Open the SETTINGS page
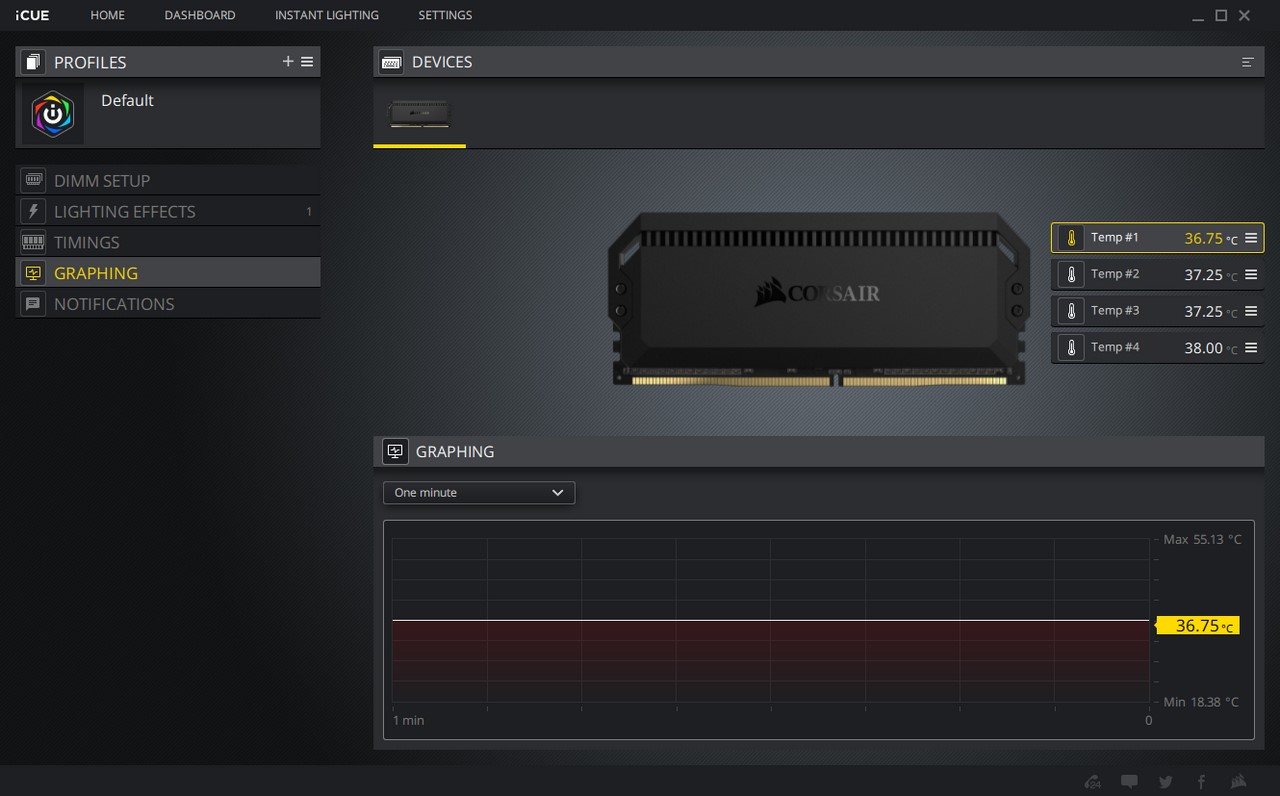 click(x=445, y=15)
